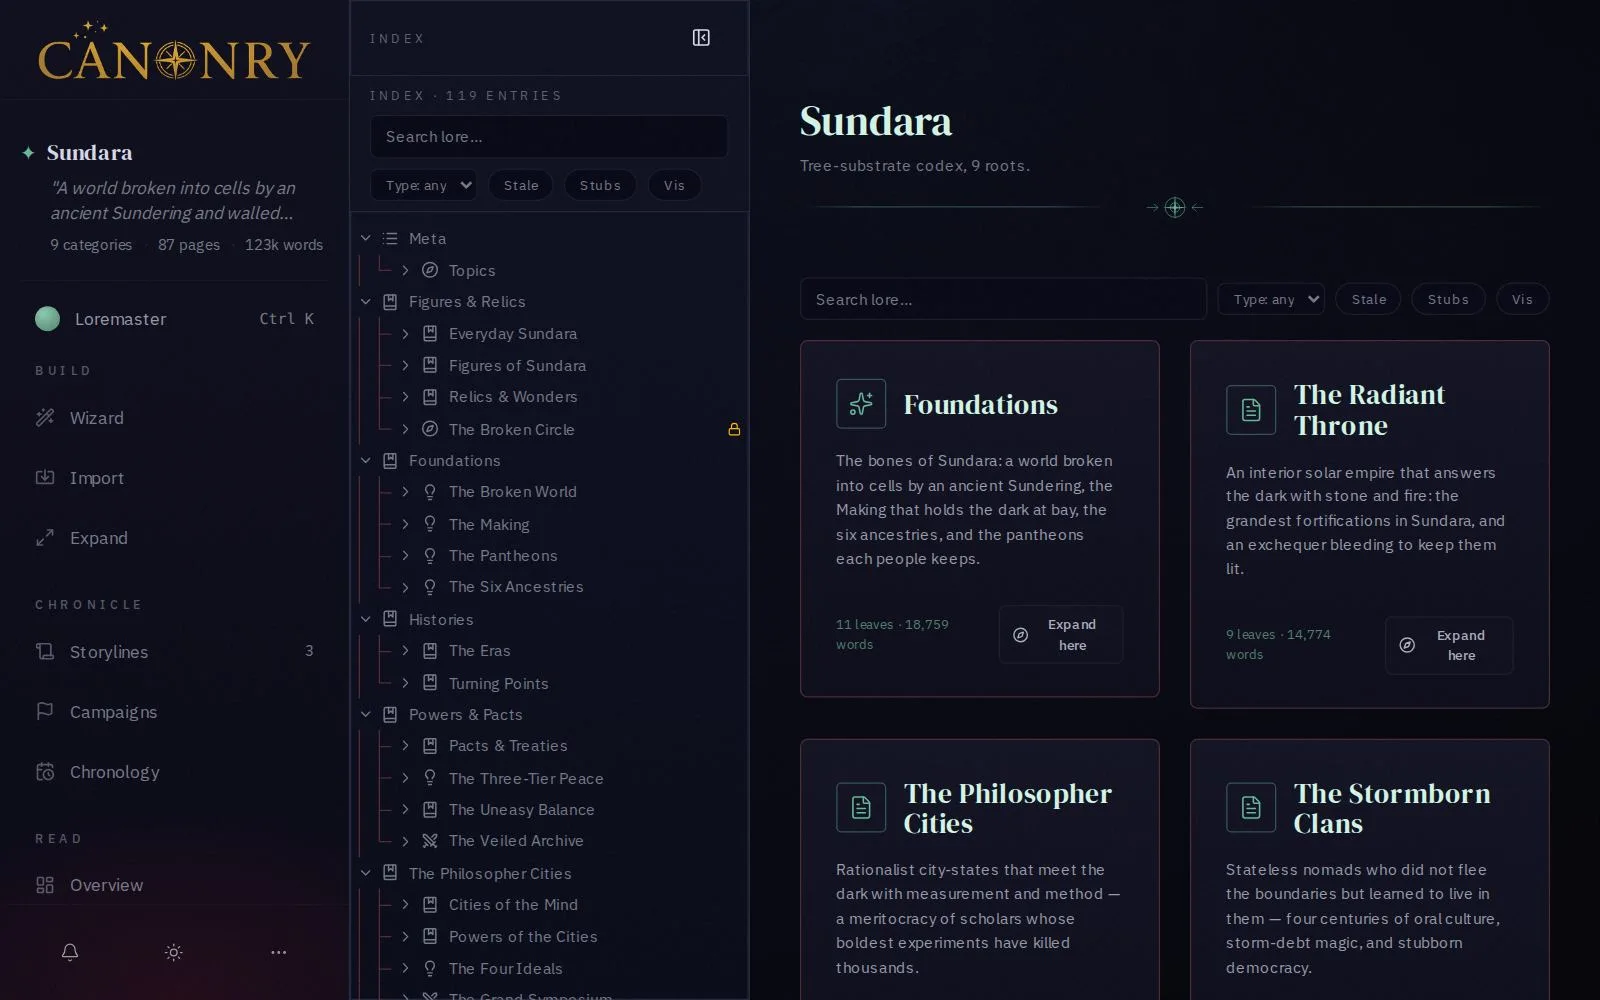Open the Type: any dropdown in the index panel
The width and height of the screenshot is (1600, 1000).
[423, 185]
